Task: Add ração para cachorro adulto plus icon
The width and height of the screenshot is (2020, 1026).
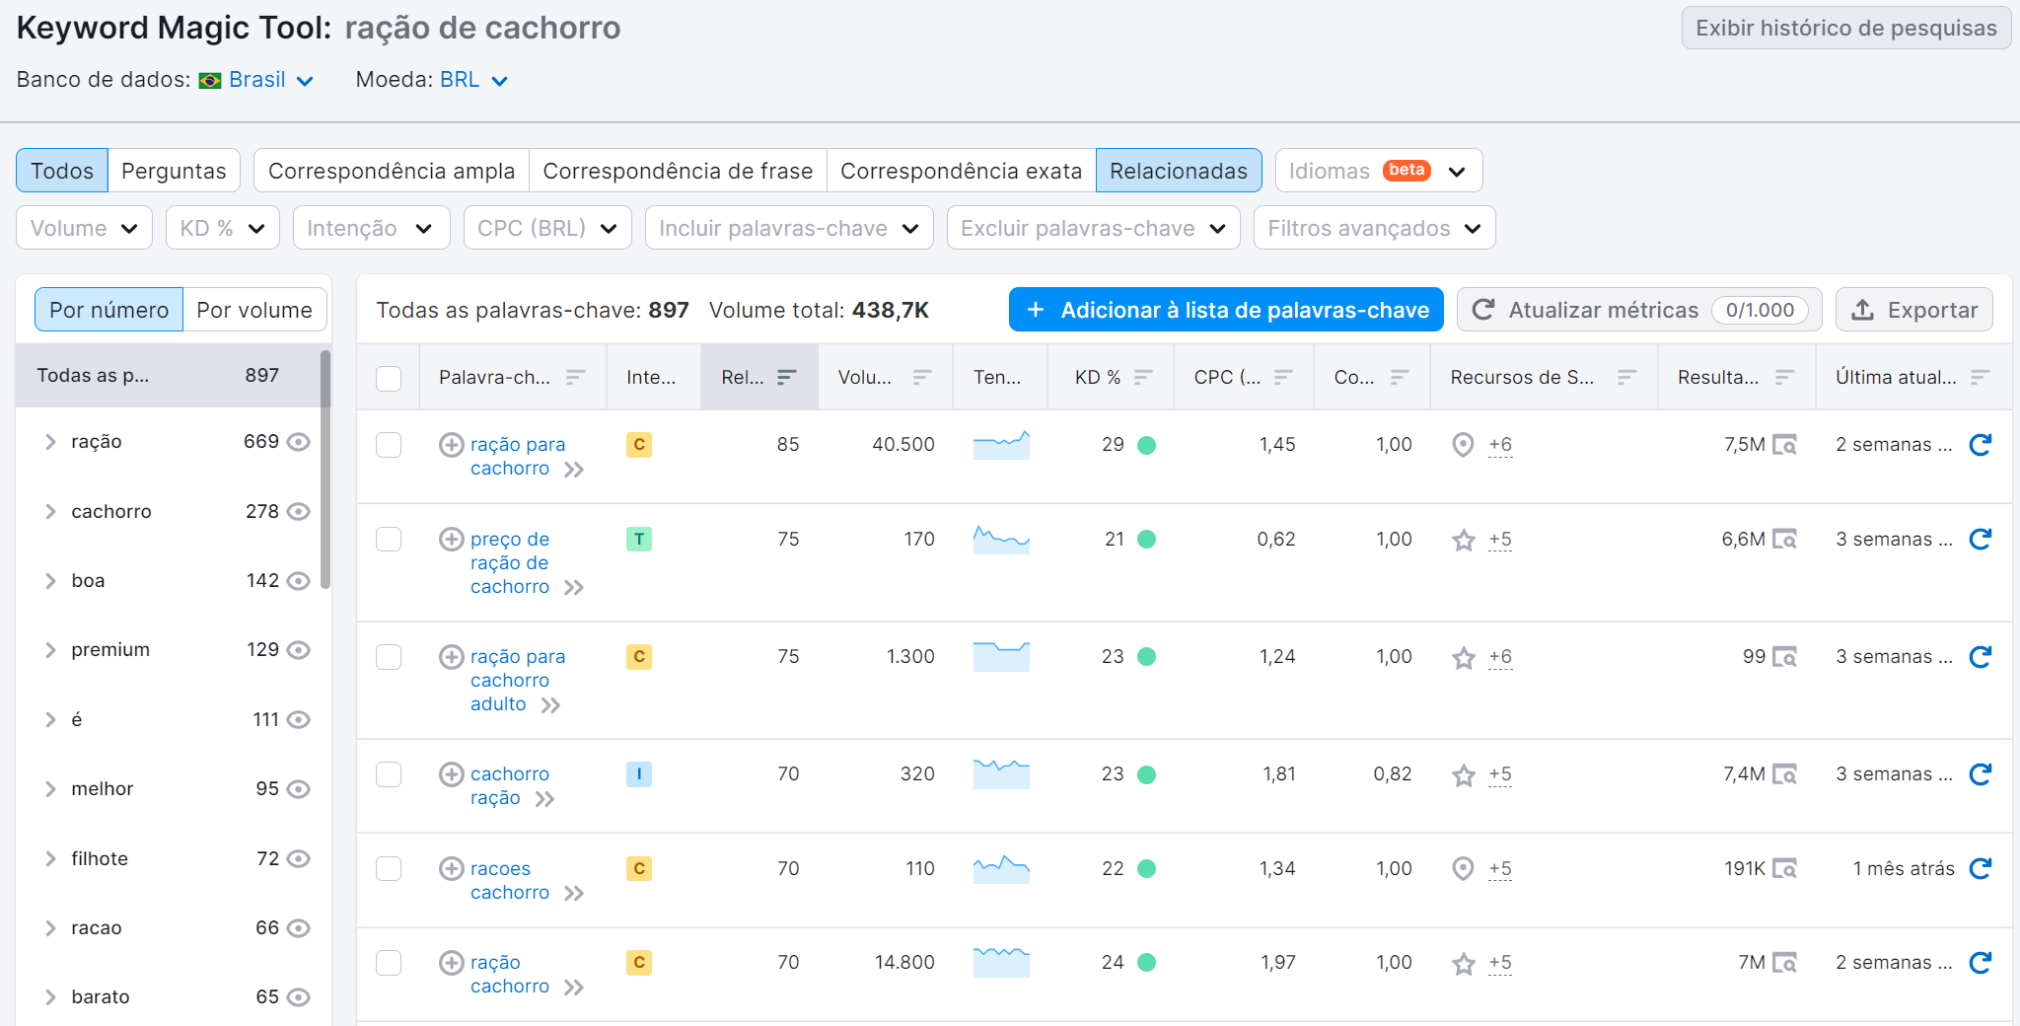Action: tap(451, 656)
